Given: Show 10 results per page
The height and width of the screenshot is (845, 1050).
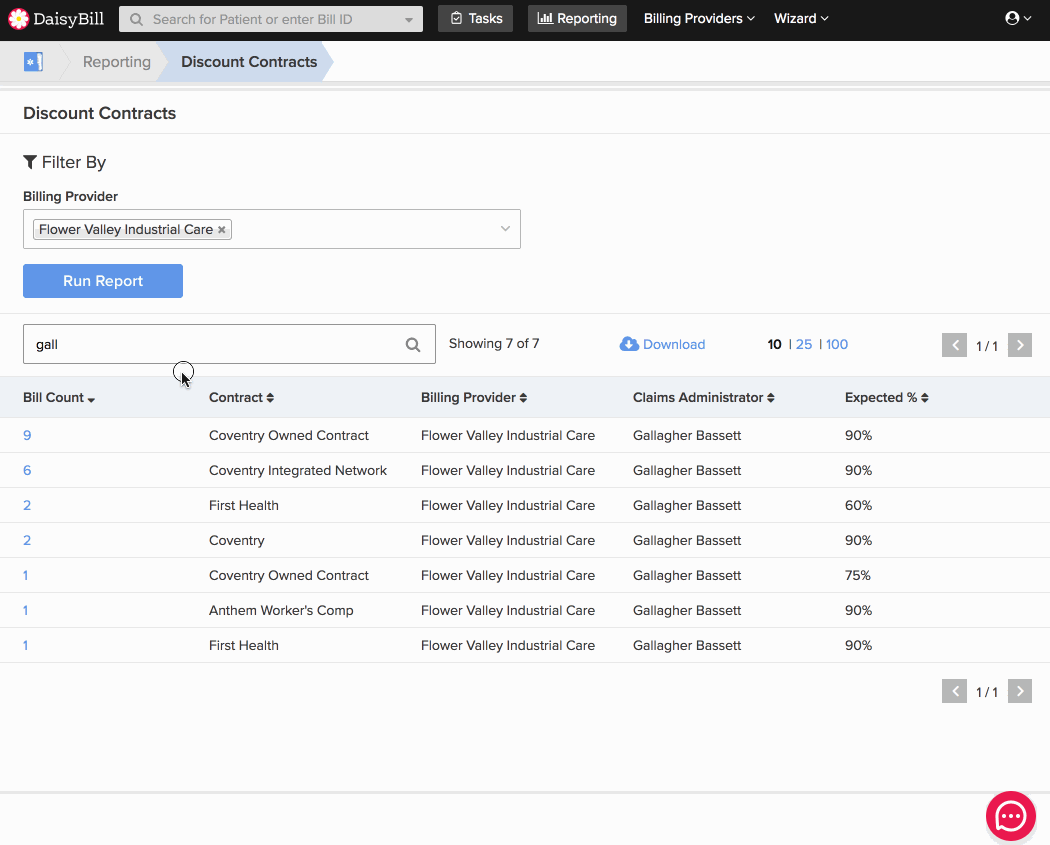Looking at the screenshot, I should 774,344.
